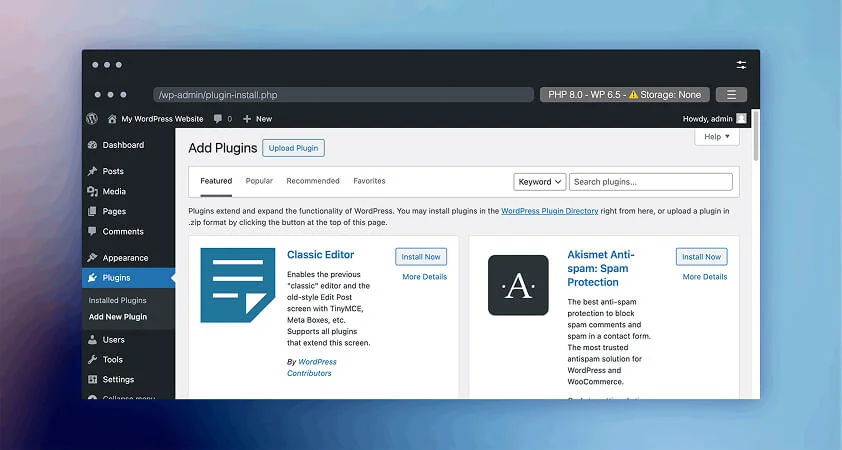Open the WordPress logo menu
Image resolution: width=842 pixels, height=450 pixels.
(92, 119)
